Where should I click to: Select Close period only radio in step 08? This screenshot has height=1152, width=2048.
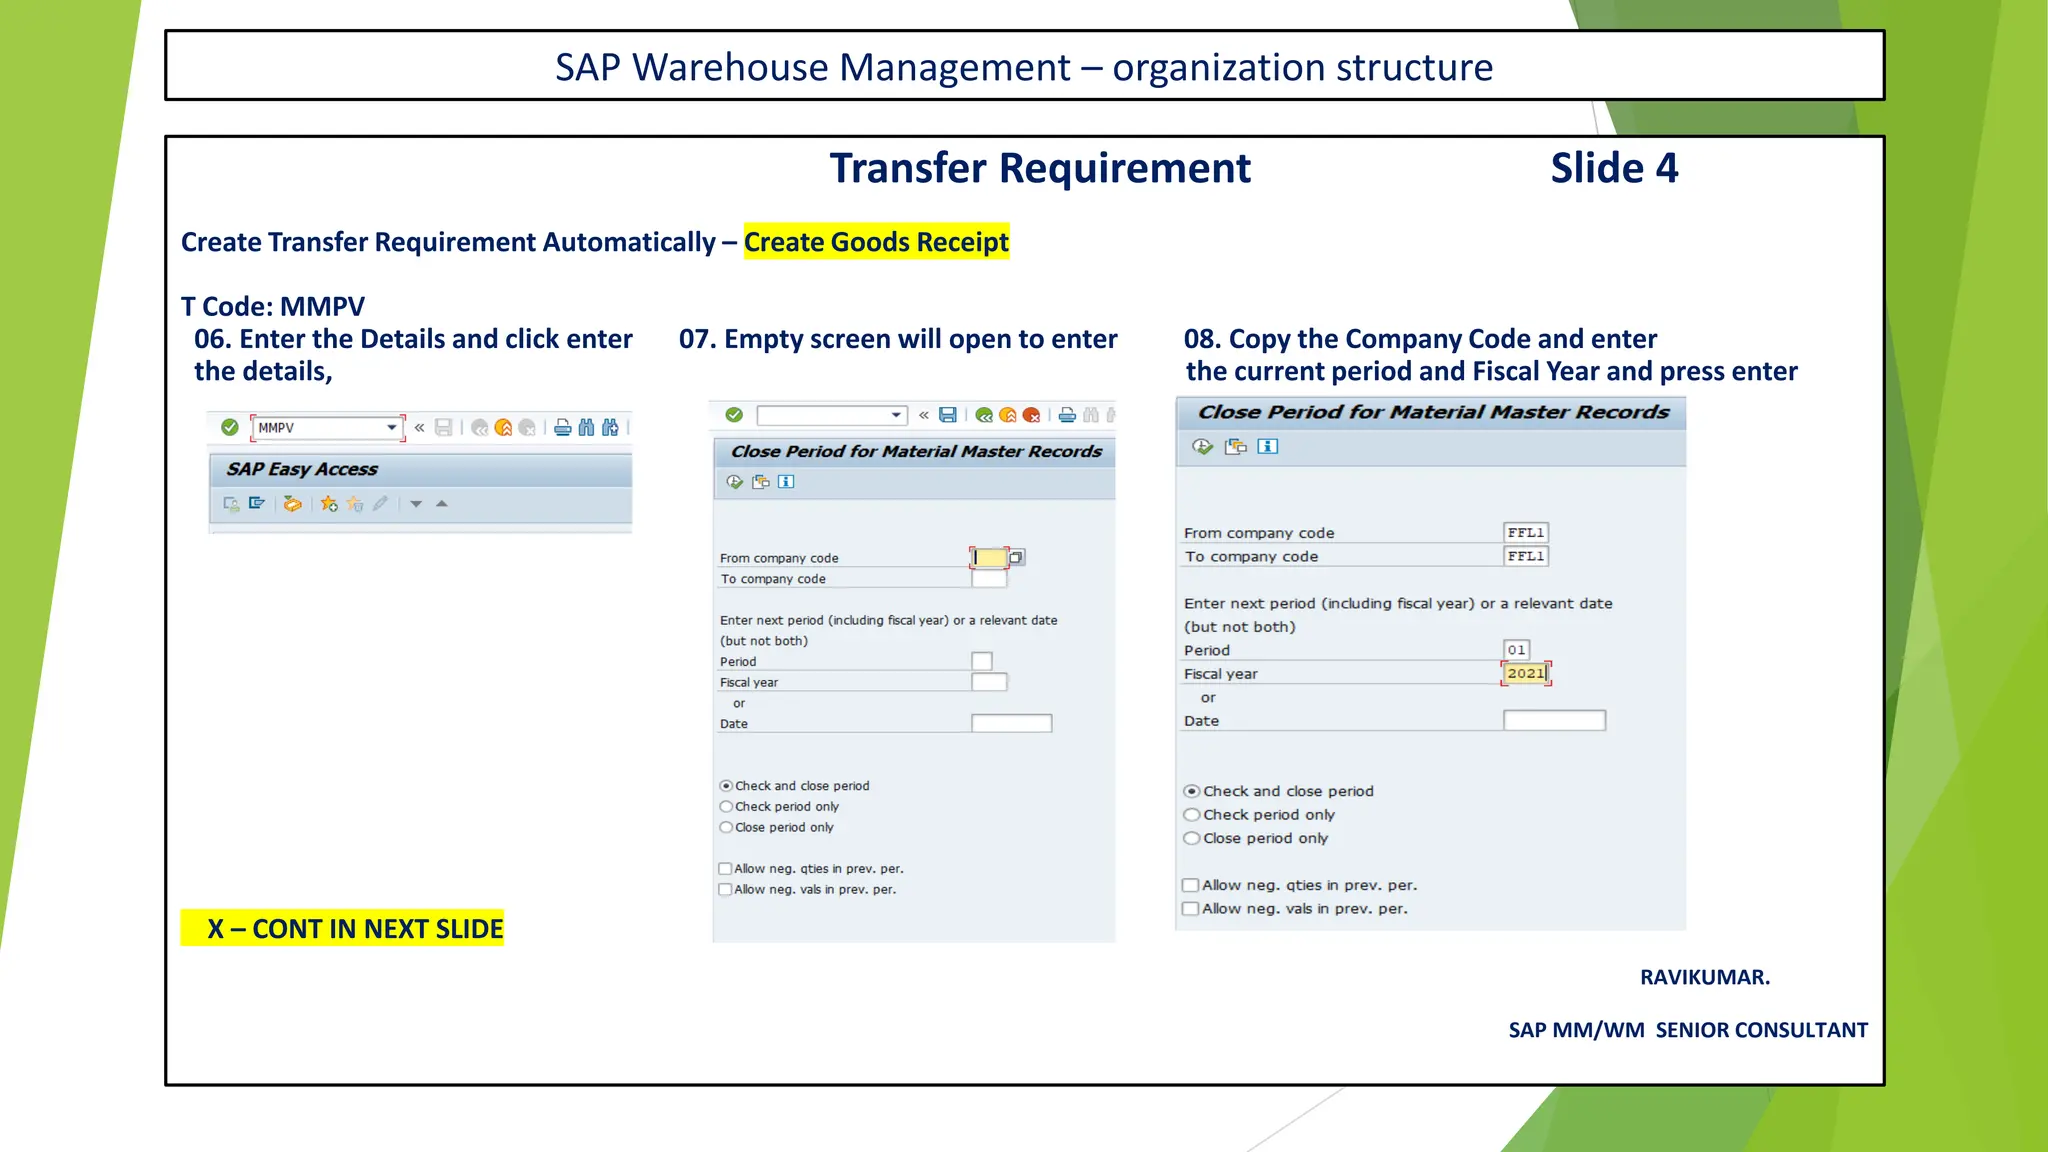pos(1191,838)
